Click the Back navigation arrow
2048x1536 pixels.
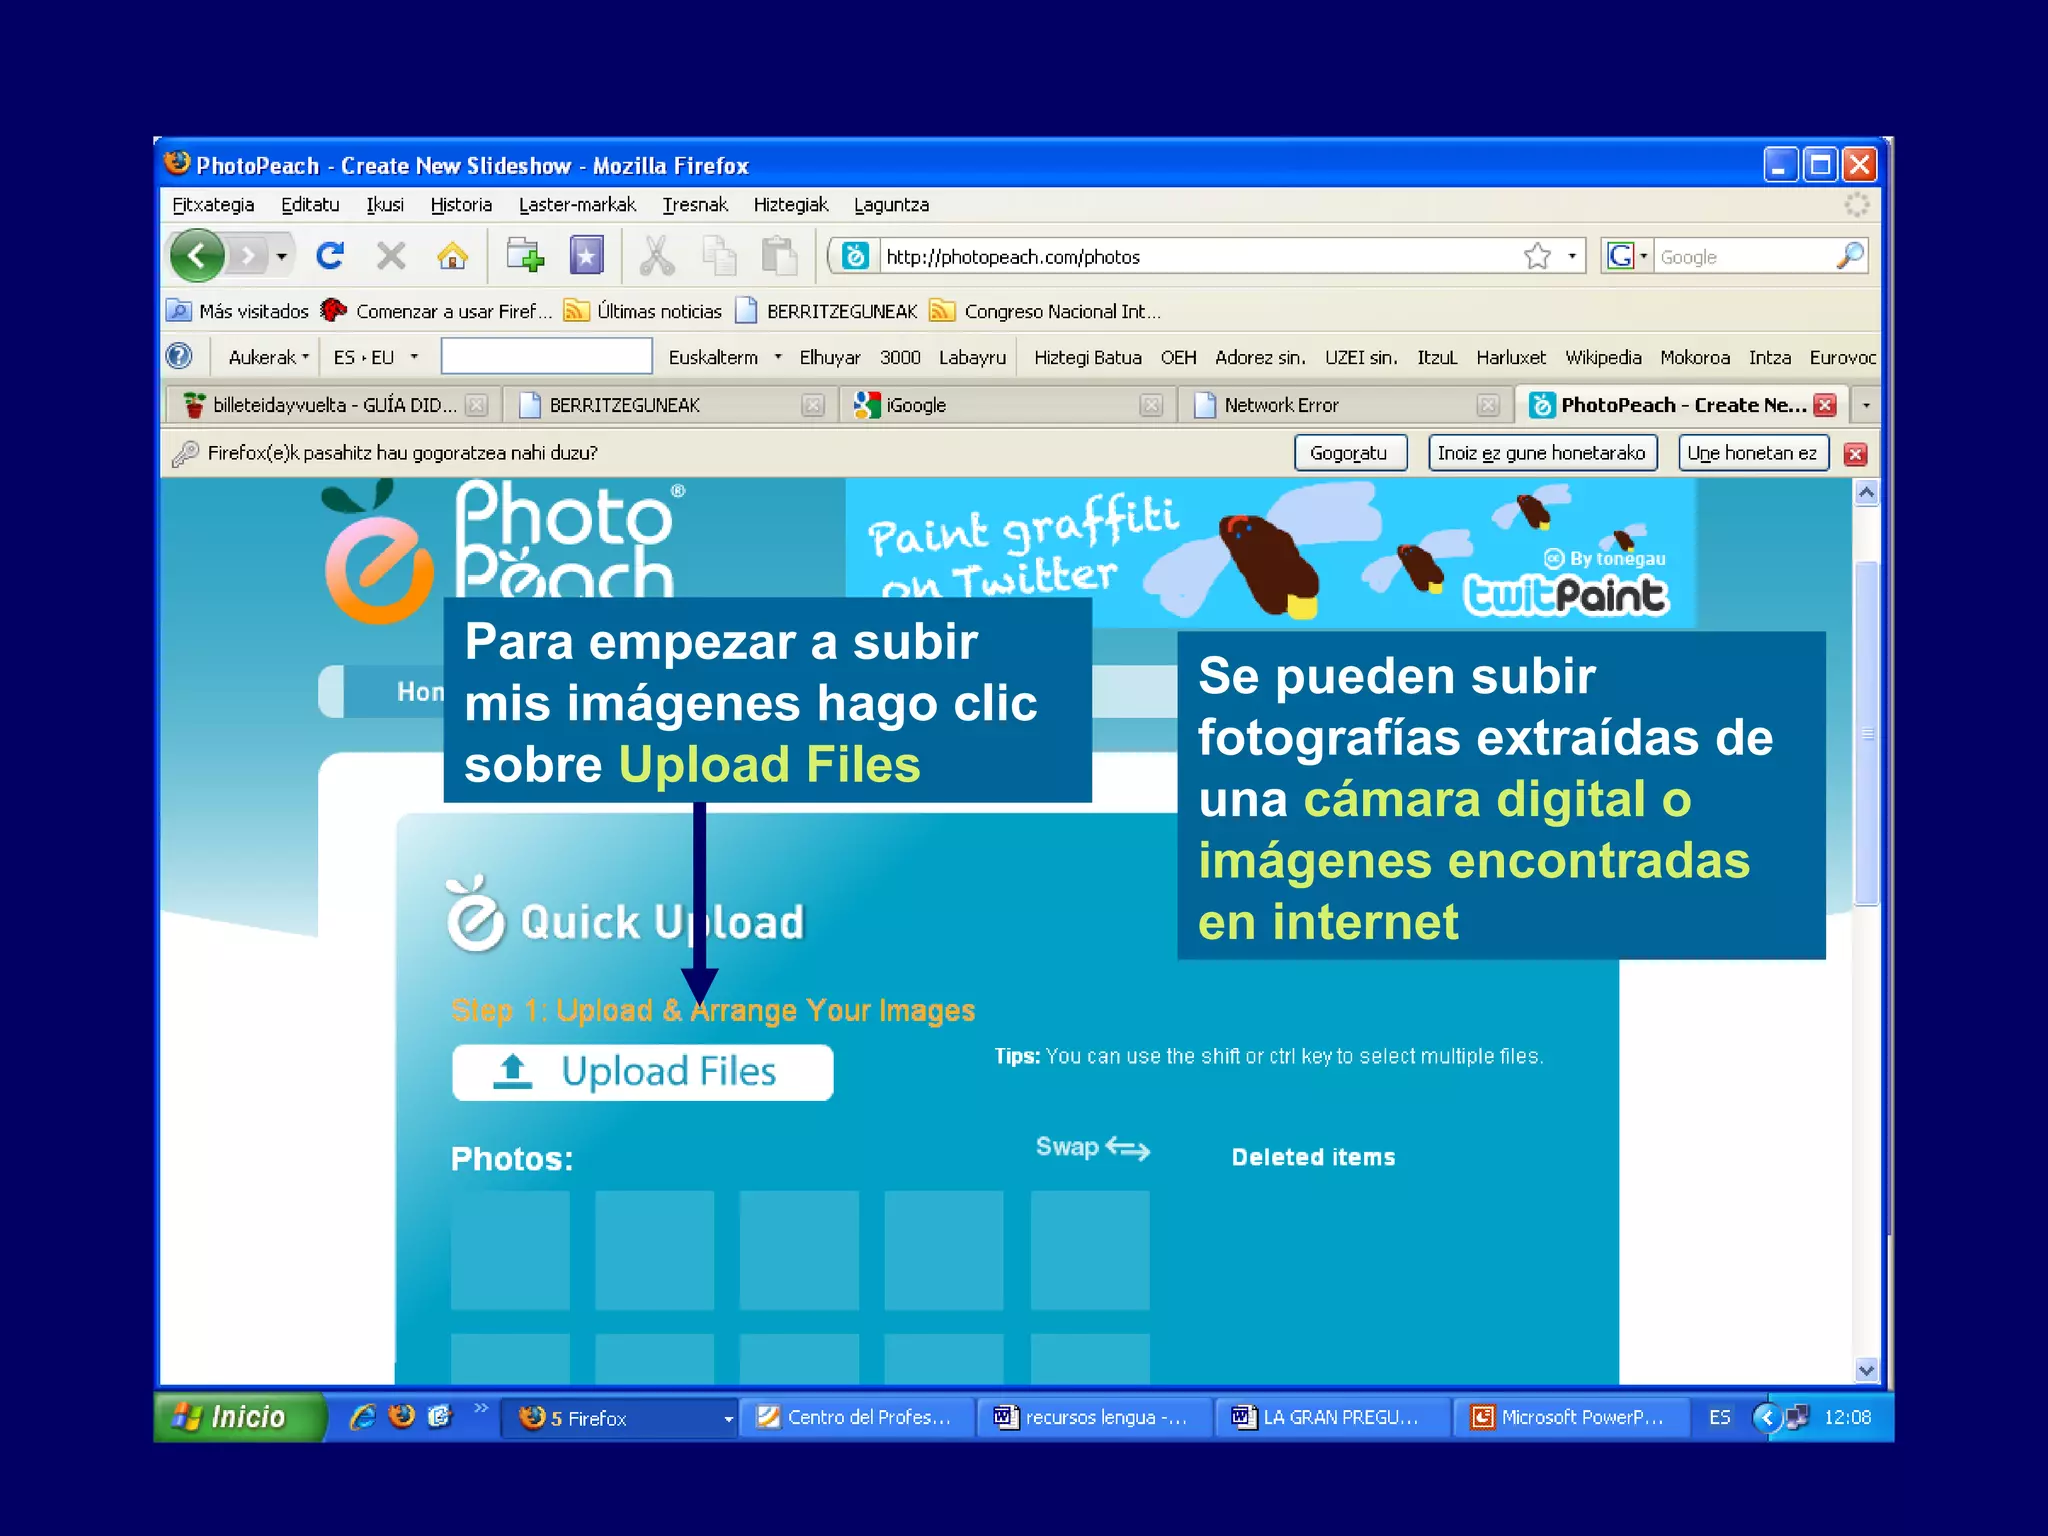(197, 256)
